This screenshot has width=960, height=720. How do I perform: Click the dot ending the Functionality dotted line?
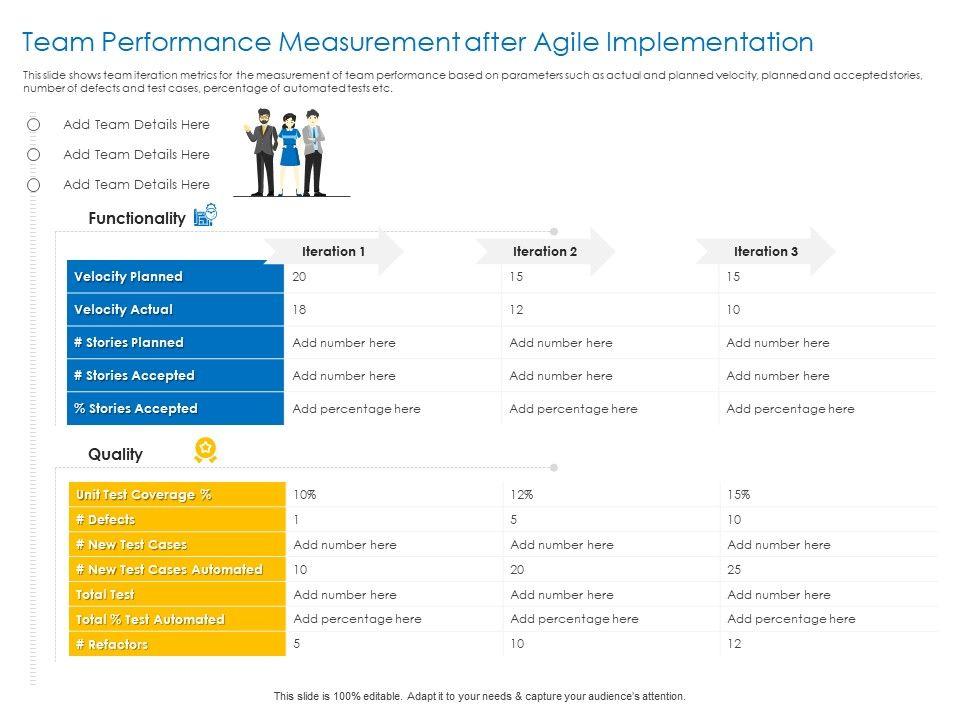[x=554, y=232]
